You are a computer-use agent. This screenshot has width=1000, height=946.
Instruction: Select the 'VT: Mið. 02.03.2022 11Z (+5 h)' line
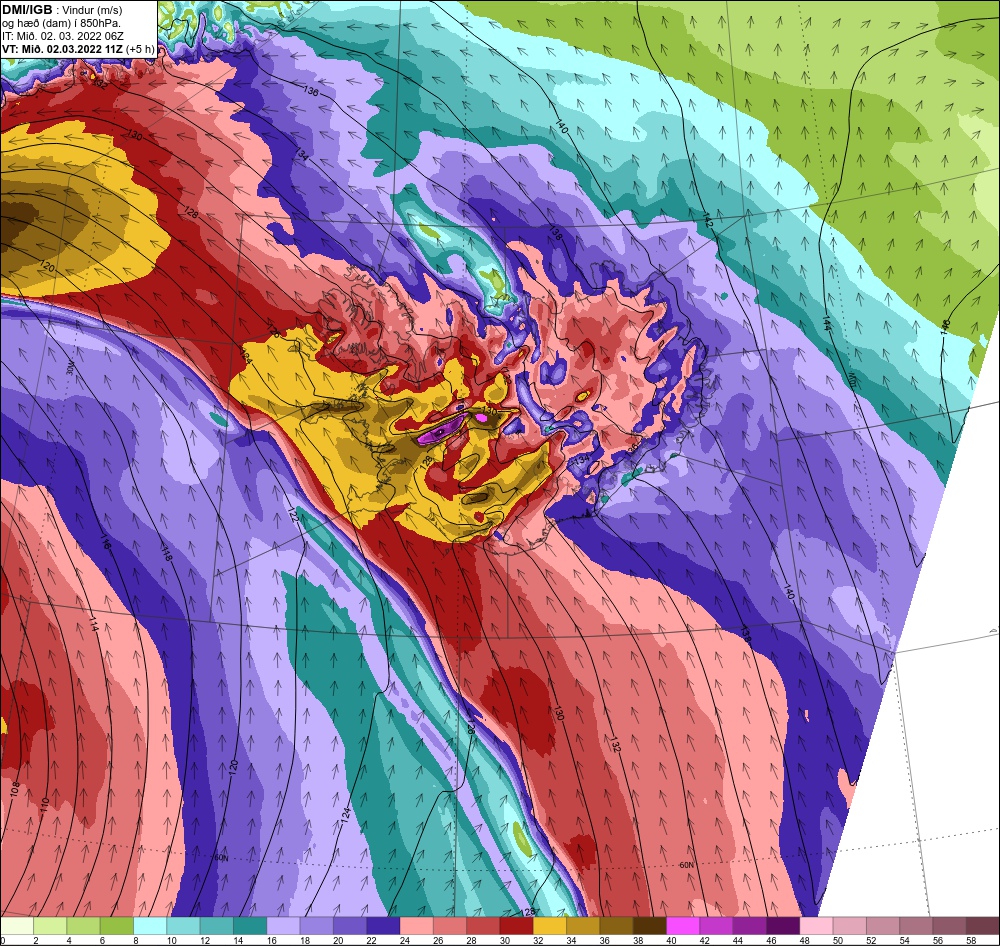tap(78, 48)
